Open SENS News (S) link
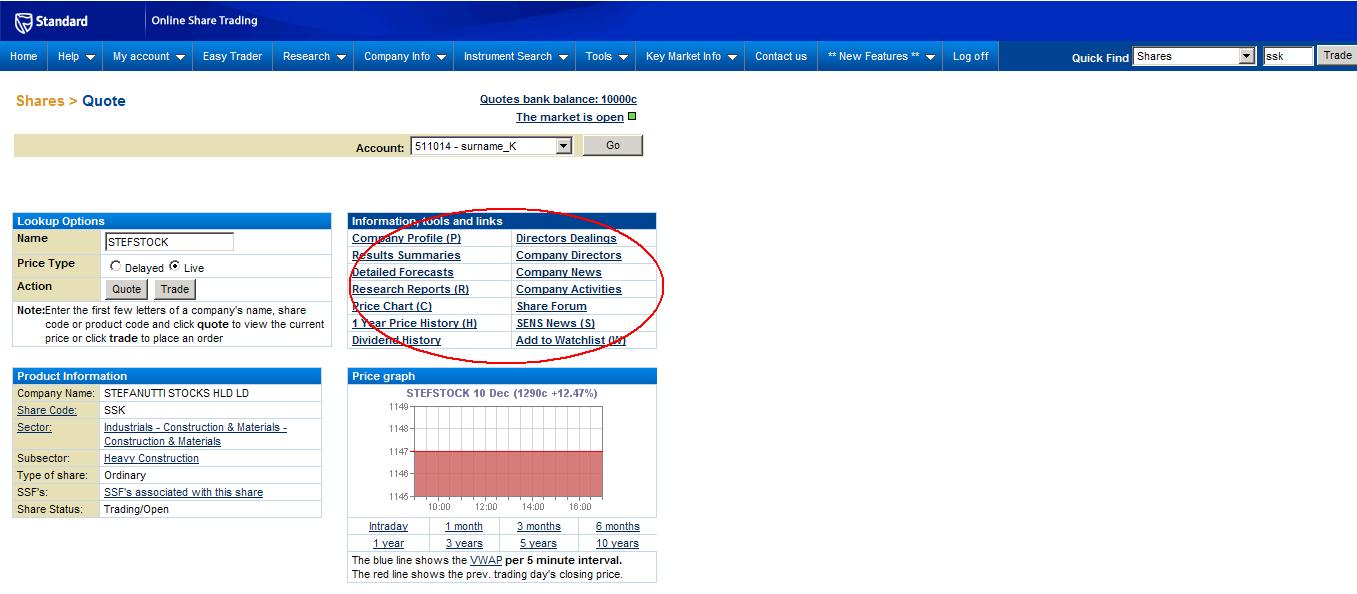The height and width of the screenshot is (594, 1357). click(555, 323)
